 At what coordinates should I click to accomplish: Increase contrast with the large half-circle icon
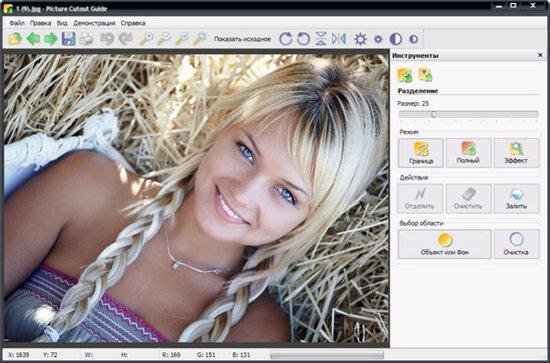[396, 39]
